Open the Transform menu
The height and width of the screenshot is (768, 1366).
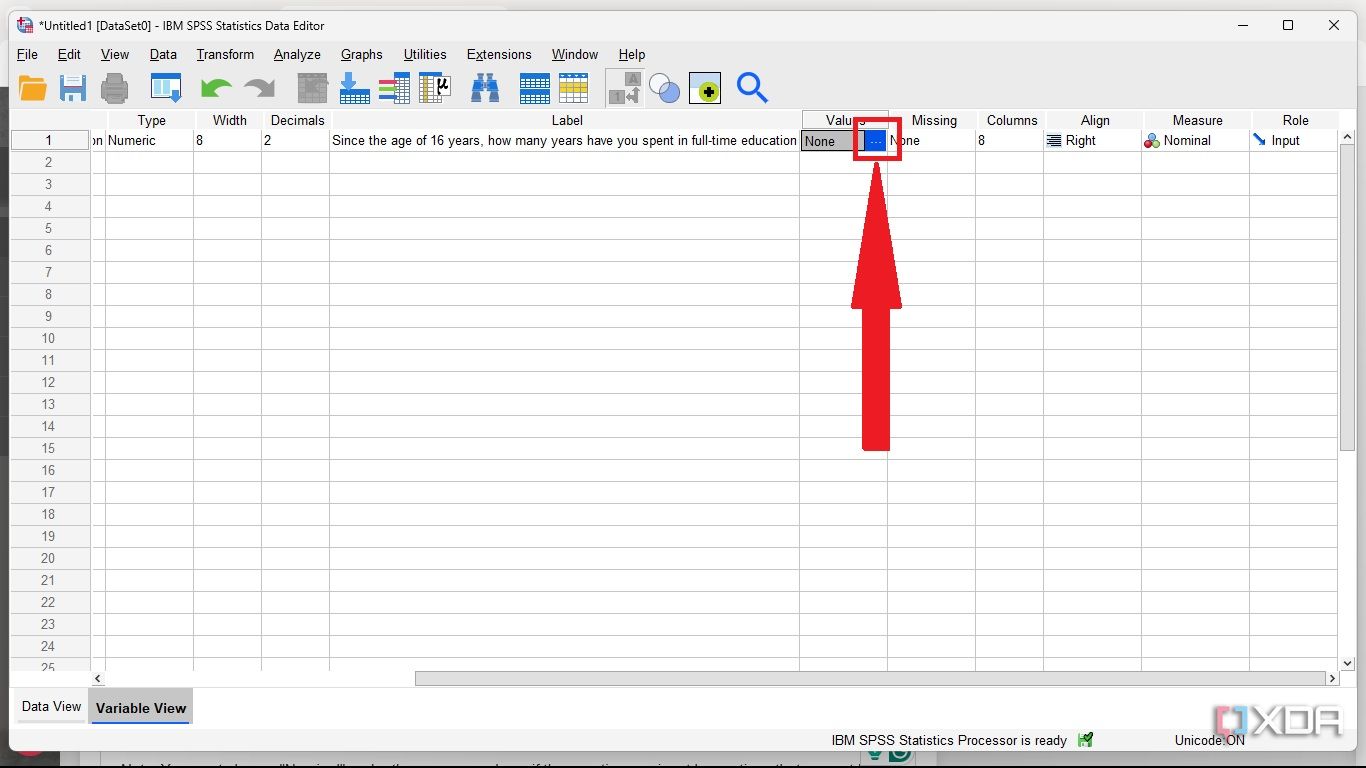coord(225,54)
